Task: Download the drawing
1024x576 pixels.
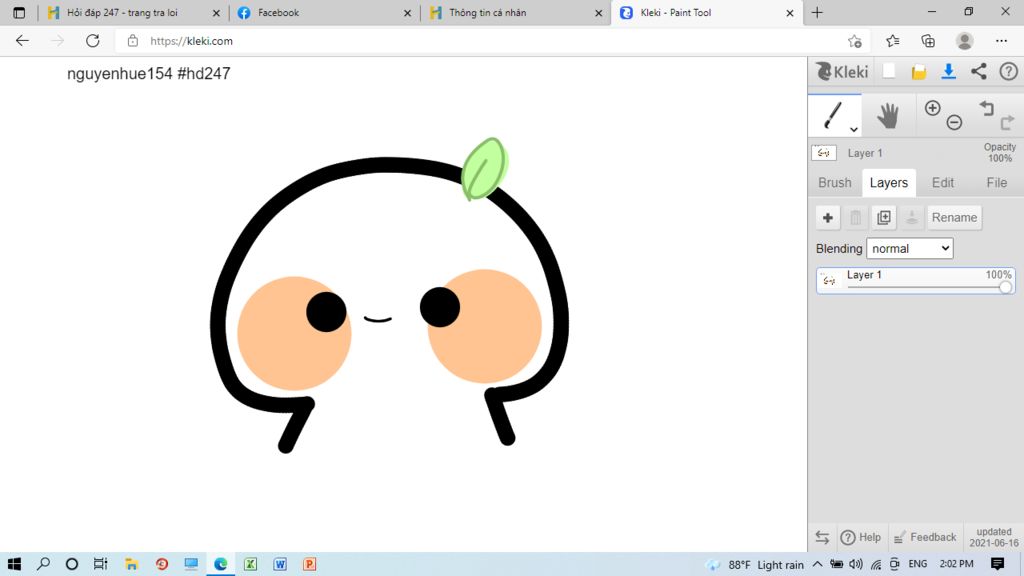Action: (948, 71)
